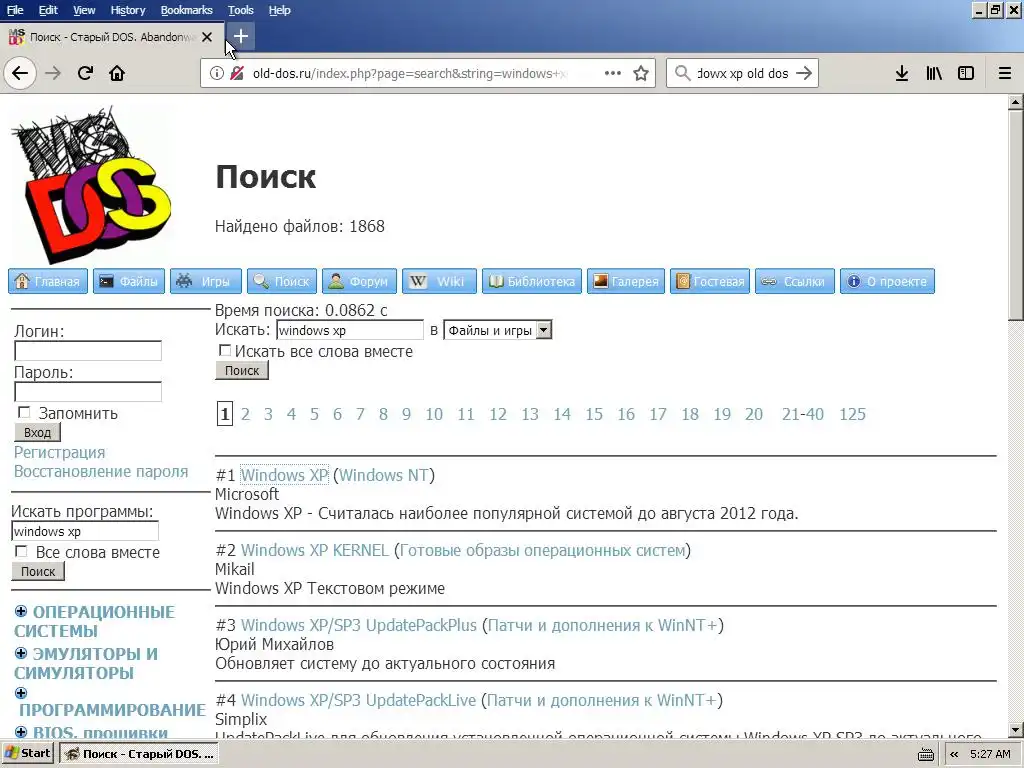Click the page vertical scrollbar thumb
Image resolution: width=1024 pixels, height=768 pixels.
coord(1016,215)
